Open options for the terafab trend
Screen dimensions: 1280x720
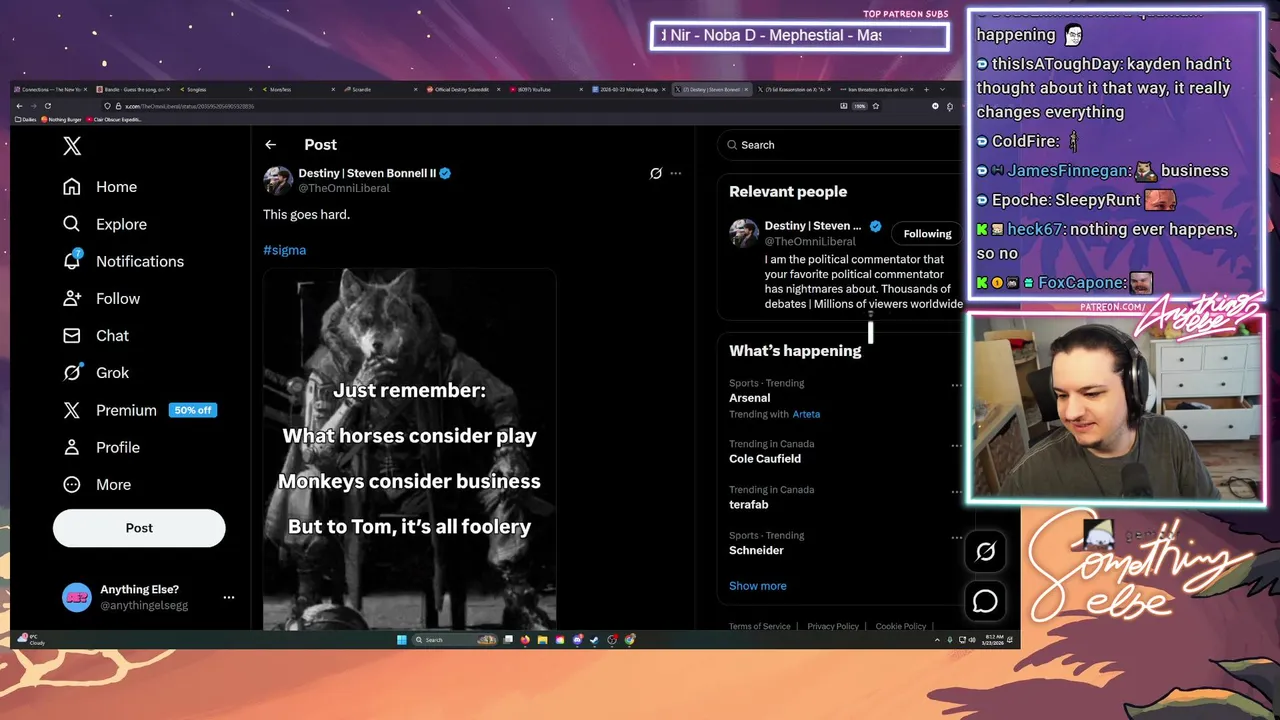[x=956, y=492]
